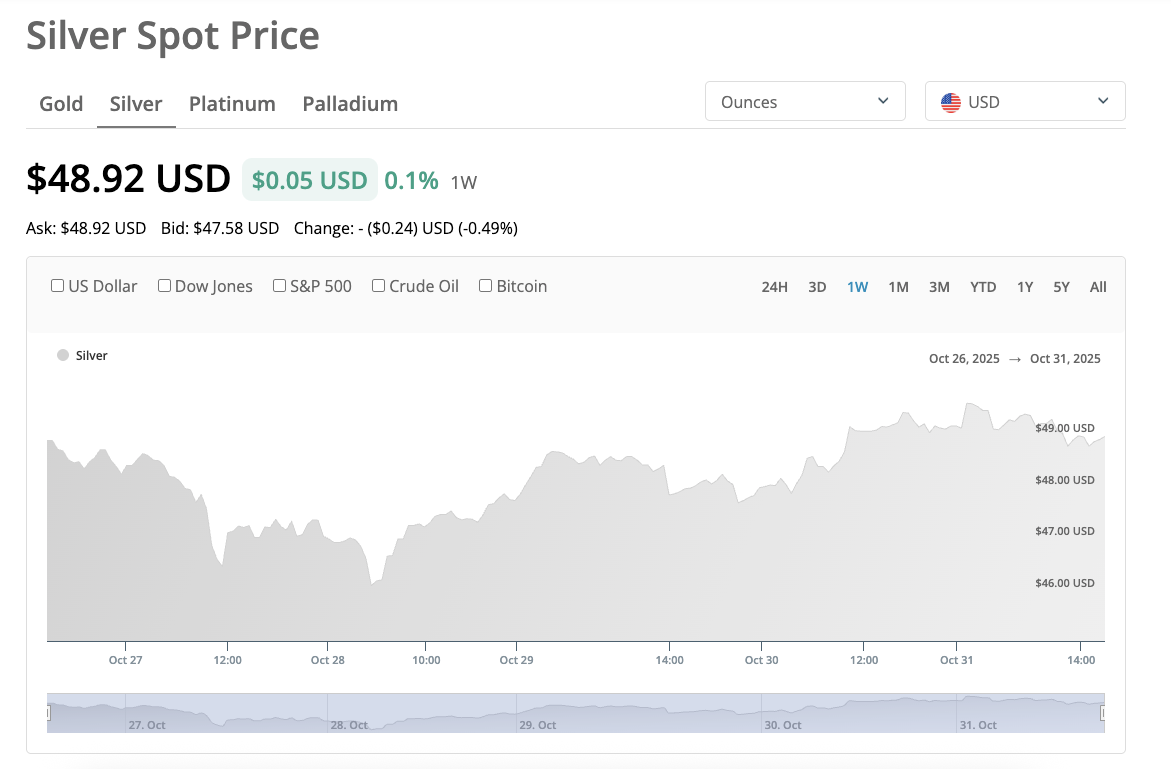View the 5Y price history
The width and height of the screenshot is (1171, 769).
(x=1061, y=287)
